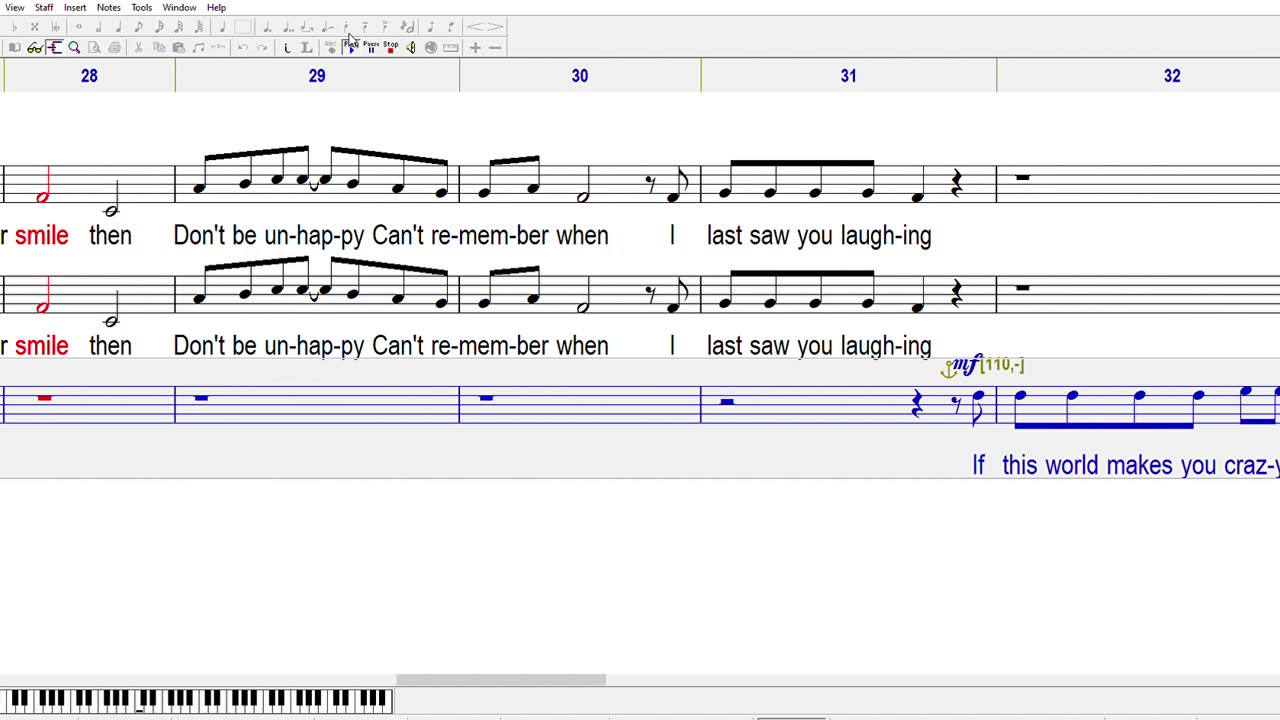Viewport: 1280px width, 720px height.
Task: Click measure number 29 in ruler
Action: [317, 76]
